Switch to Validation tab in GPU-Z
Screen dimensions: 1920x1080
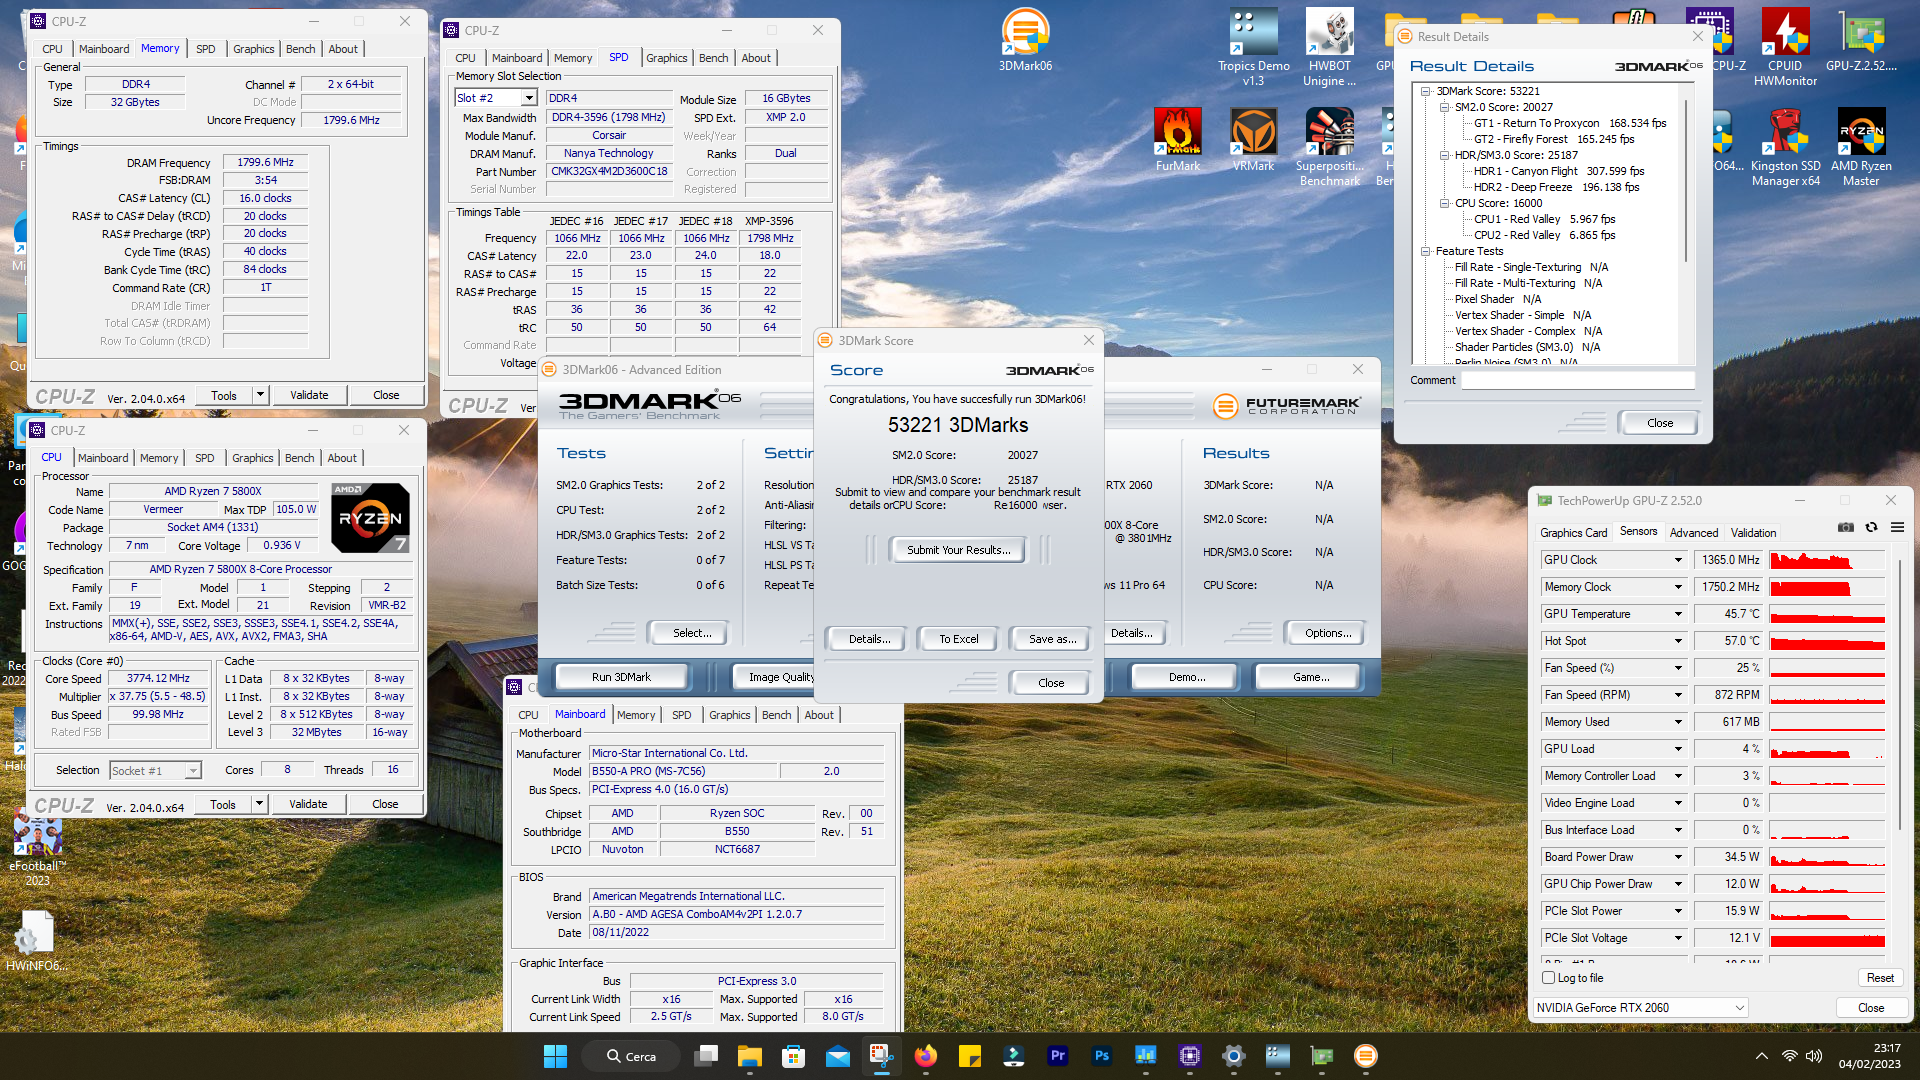(1753, 533)
